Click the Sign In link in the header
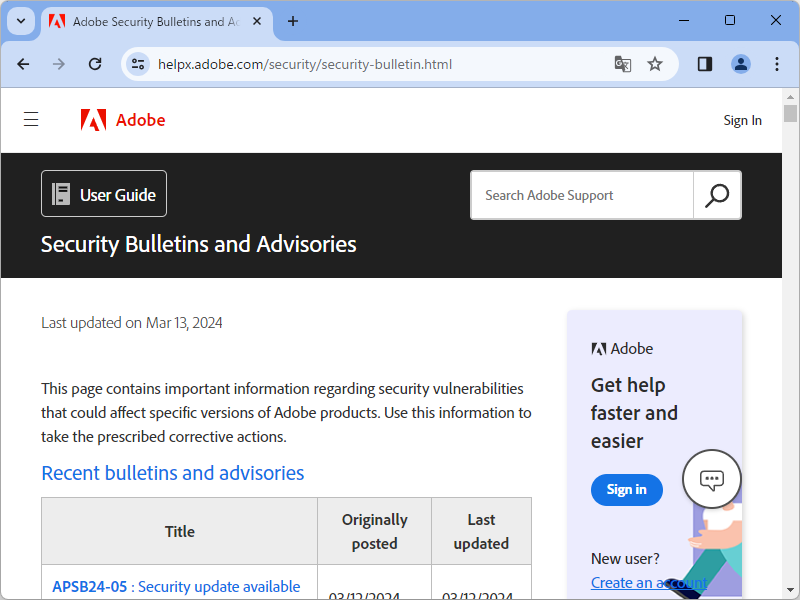 (742, 120)
